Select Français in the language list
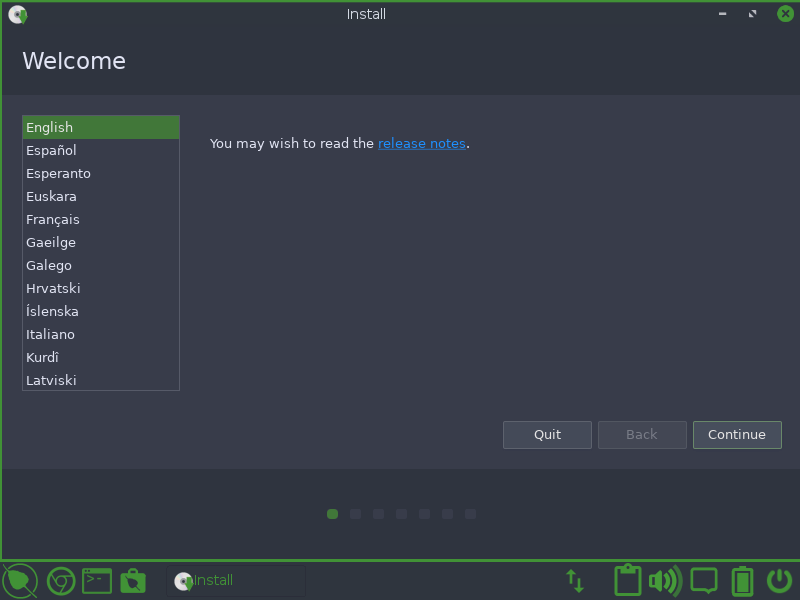 tap(101, 219)
